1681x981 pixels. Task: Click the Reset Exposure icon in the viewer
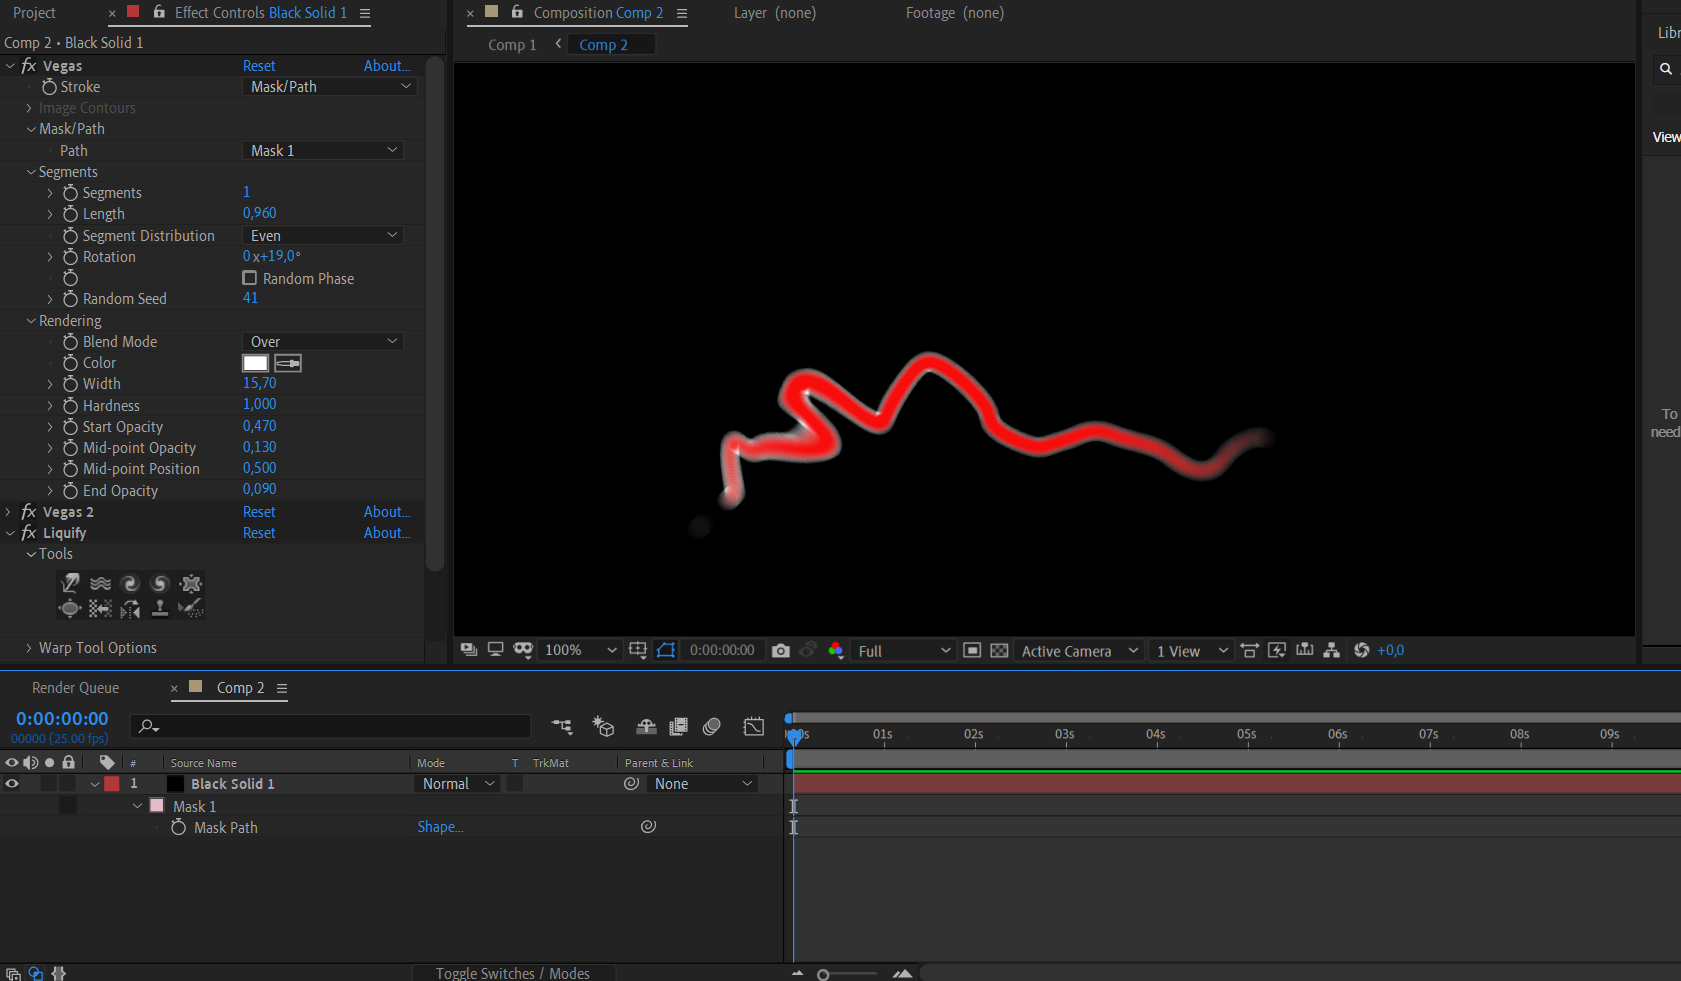coord(1361,650)
